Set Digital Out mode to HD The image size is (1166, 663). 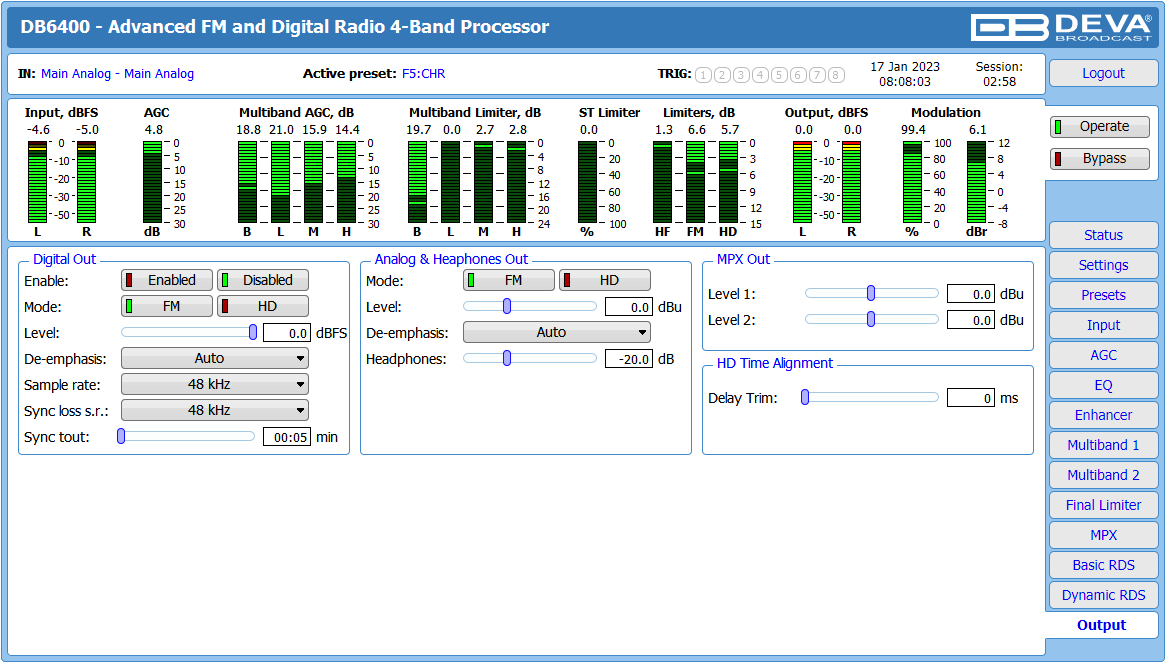(x=262, y=306)
